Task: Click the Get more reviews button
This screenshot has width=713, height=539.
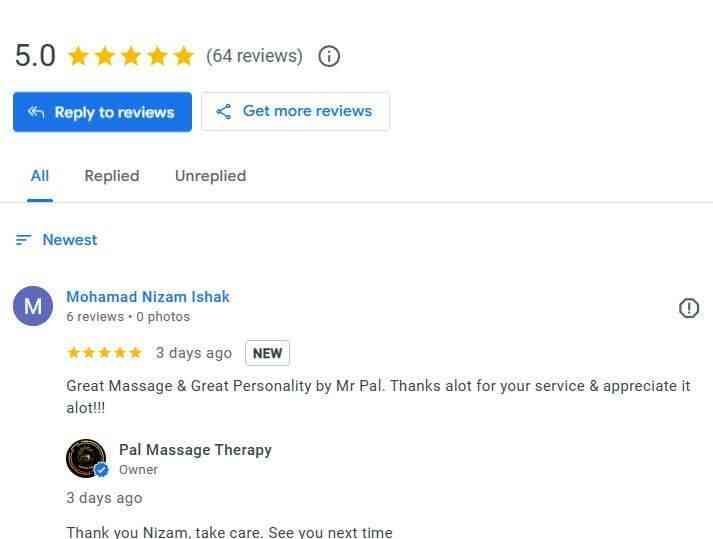Action: coord(296,111)
